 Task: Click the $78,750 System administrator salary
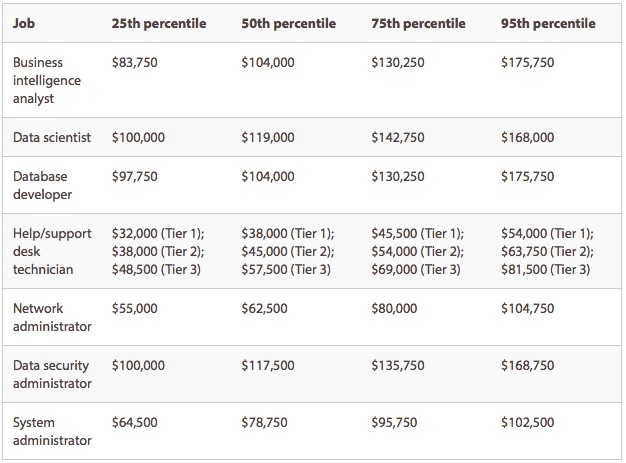[x=265, y=423]
